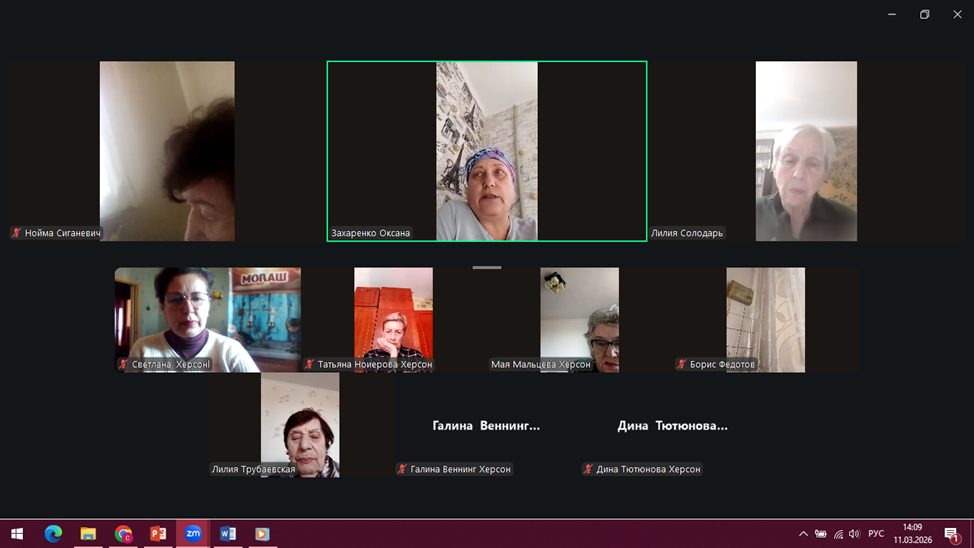This screenshot has width=974, height=548.
Task: Switch to PowerPoint in the taskbar
Action: 158,534
